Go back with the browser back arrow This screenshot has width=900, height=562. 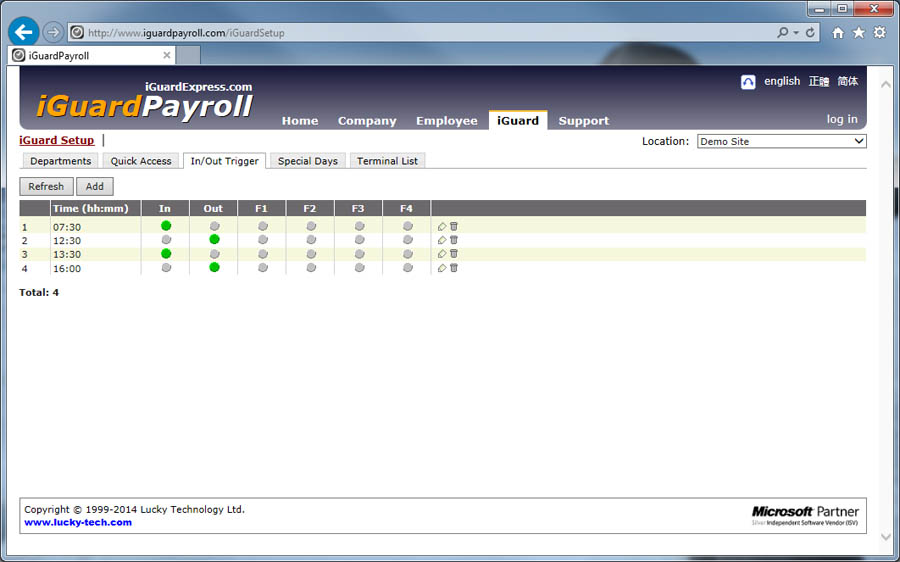click(24, 32)
